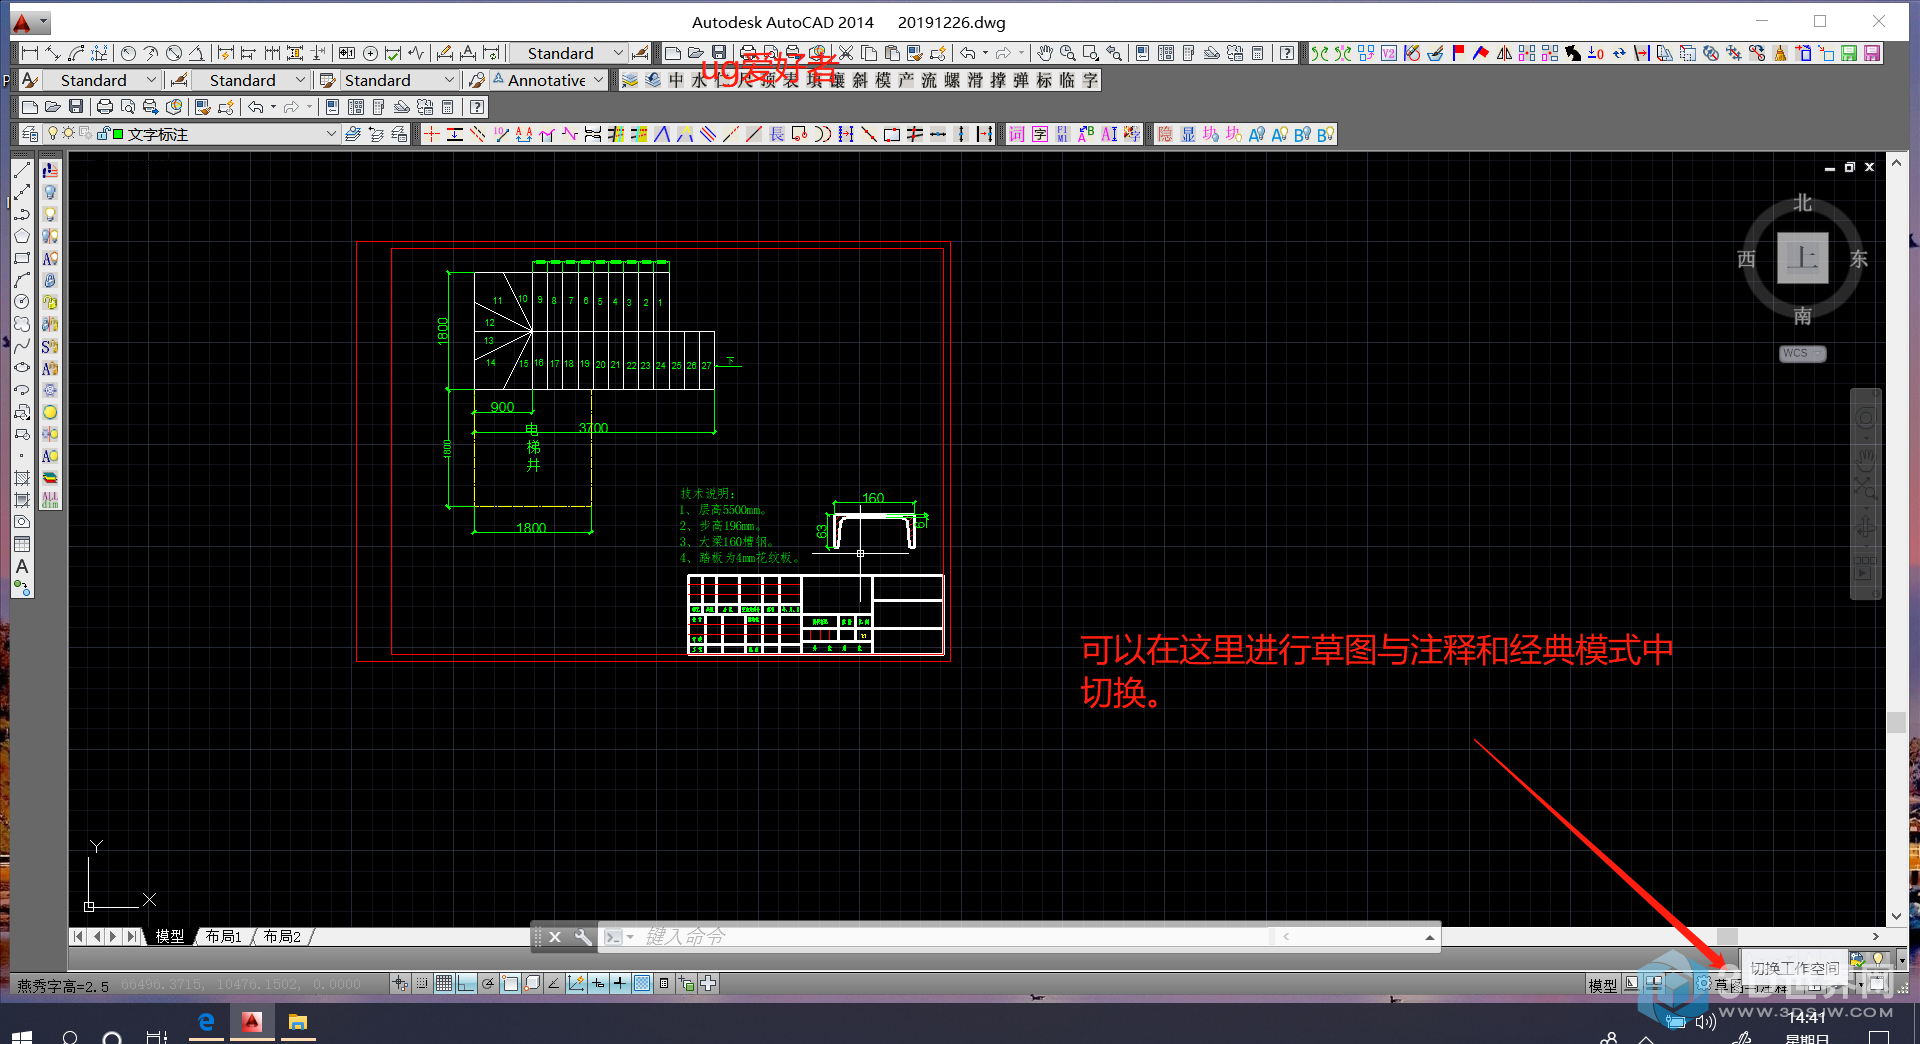Toggle Grid Display in status bar
Viewport: 1920px width, 1044px height.
click(444, 984)
